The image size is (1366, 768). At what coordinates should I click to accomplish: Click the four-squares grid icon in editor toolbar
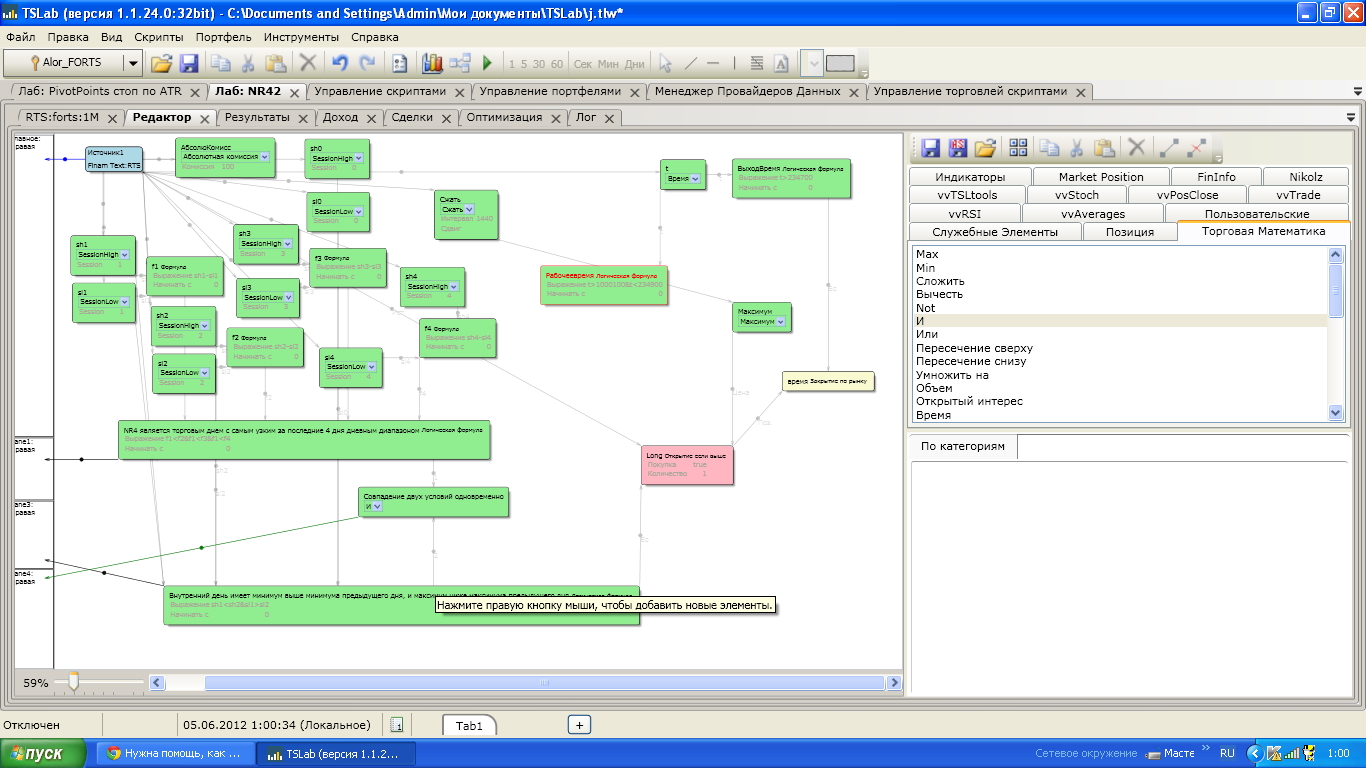[1019, 148]
